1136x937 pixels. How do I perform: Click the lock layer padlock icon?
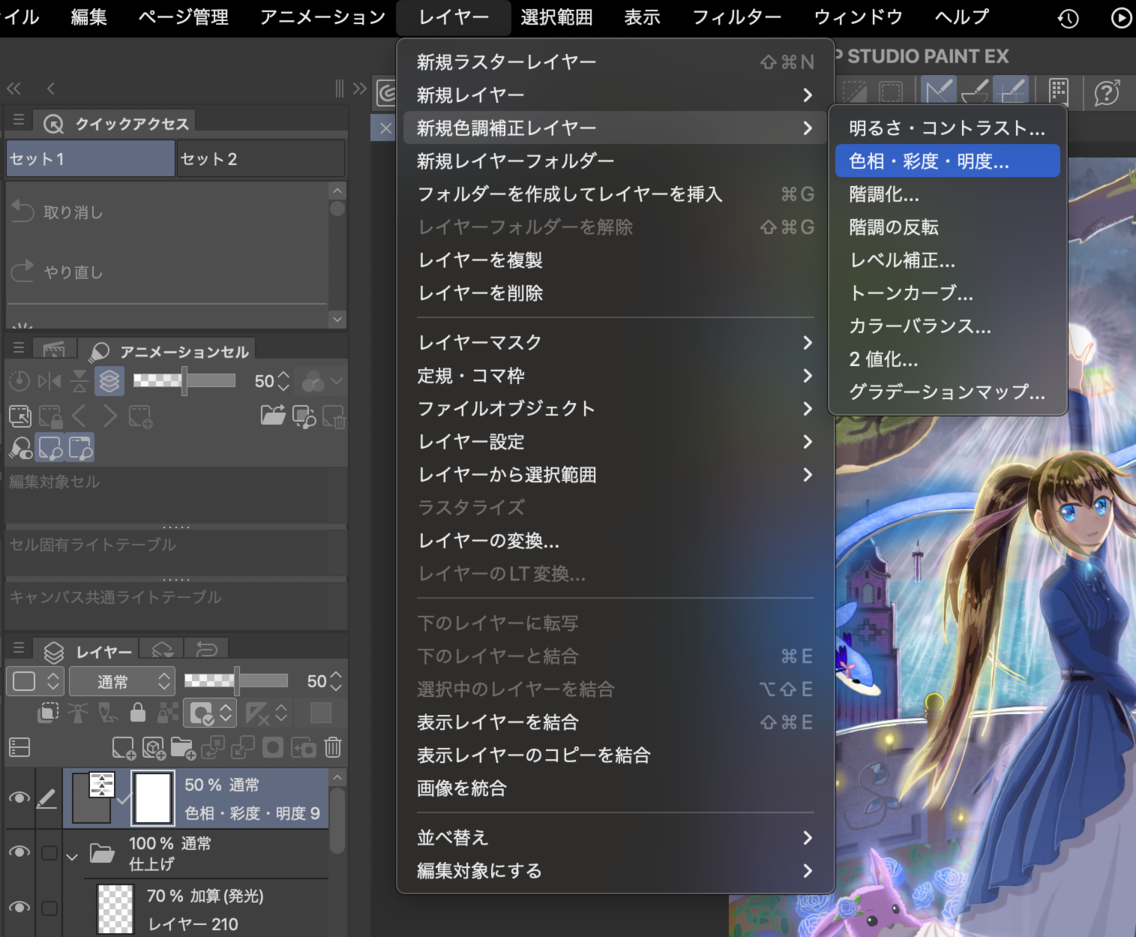click(138, 713)
